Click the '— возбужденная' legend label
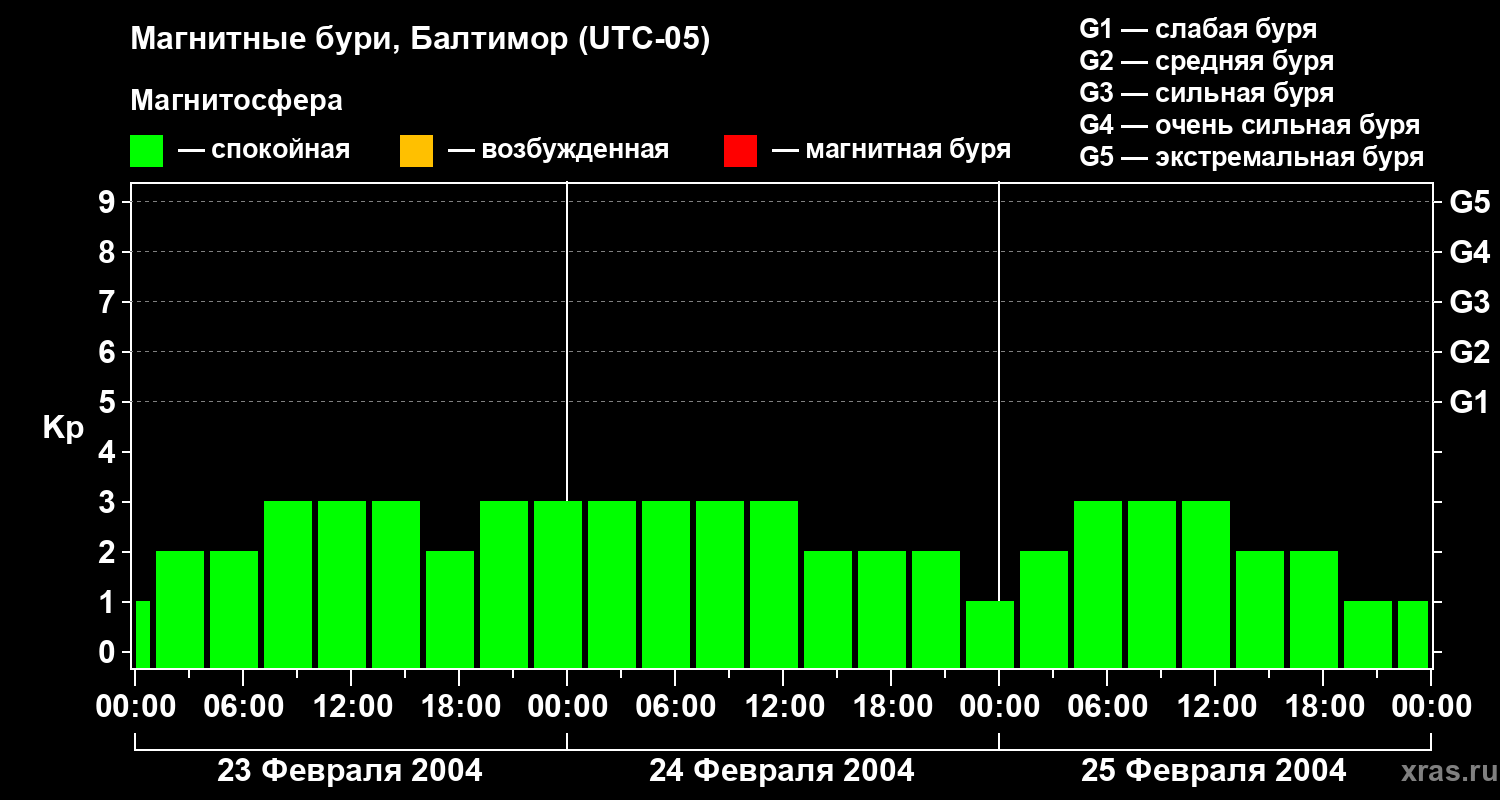The width and height of the screenshot is (1500, 800). point(558,150)
